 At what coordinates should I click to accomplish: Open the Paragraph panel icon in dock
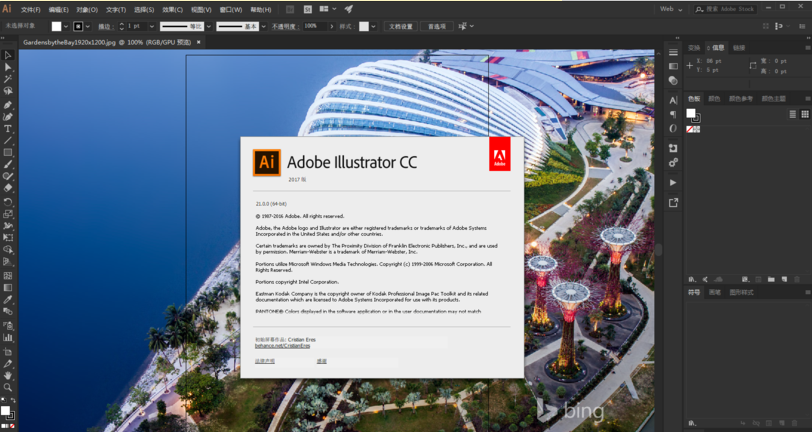click(x=673, y=114)
